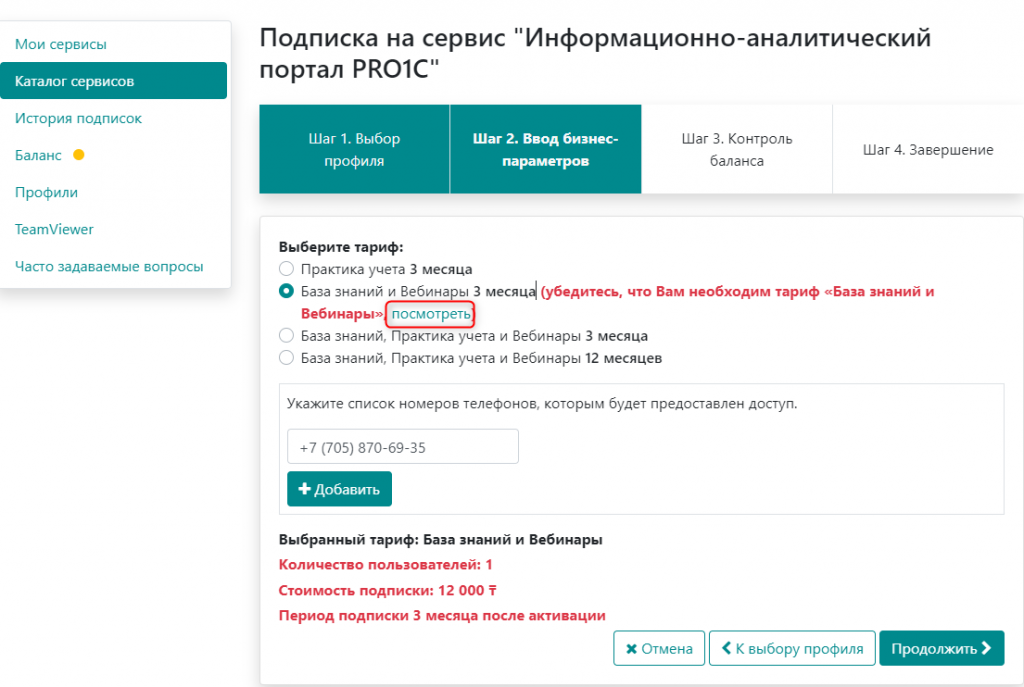Click the Отмена button
Viewport: 1024px width, 687px height.
click(x=659, y=648)
